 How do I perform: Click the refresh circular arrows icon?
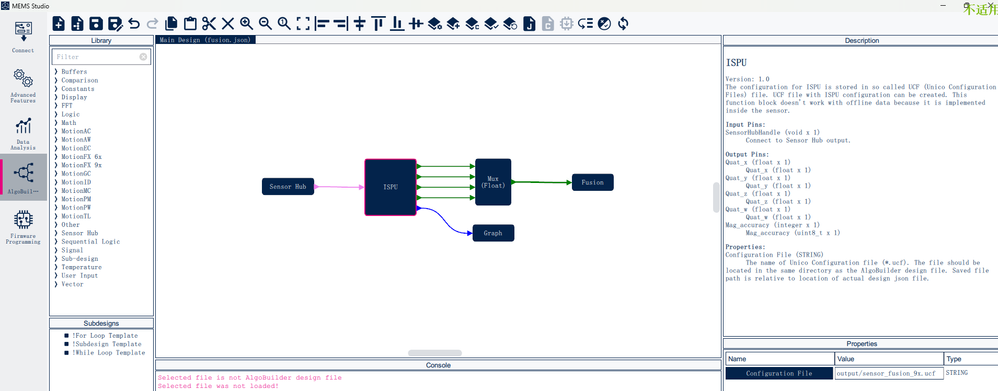pos(624,24)
